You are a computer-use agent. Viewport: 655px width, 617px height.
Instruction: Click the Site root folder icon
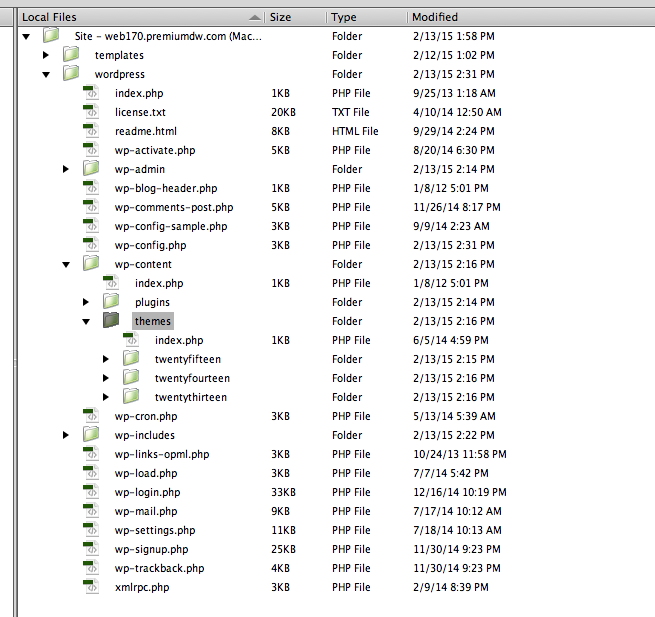pyautogui.click(x=51, y=35)
